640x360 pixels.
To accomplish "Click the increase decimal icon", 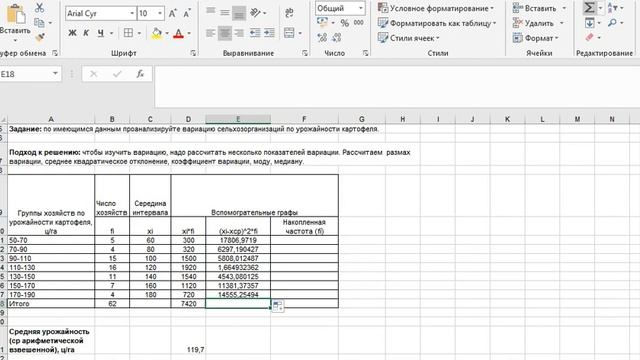I will tap(322, 38).
